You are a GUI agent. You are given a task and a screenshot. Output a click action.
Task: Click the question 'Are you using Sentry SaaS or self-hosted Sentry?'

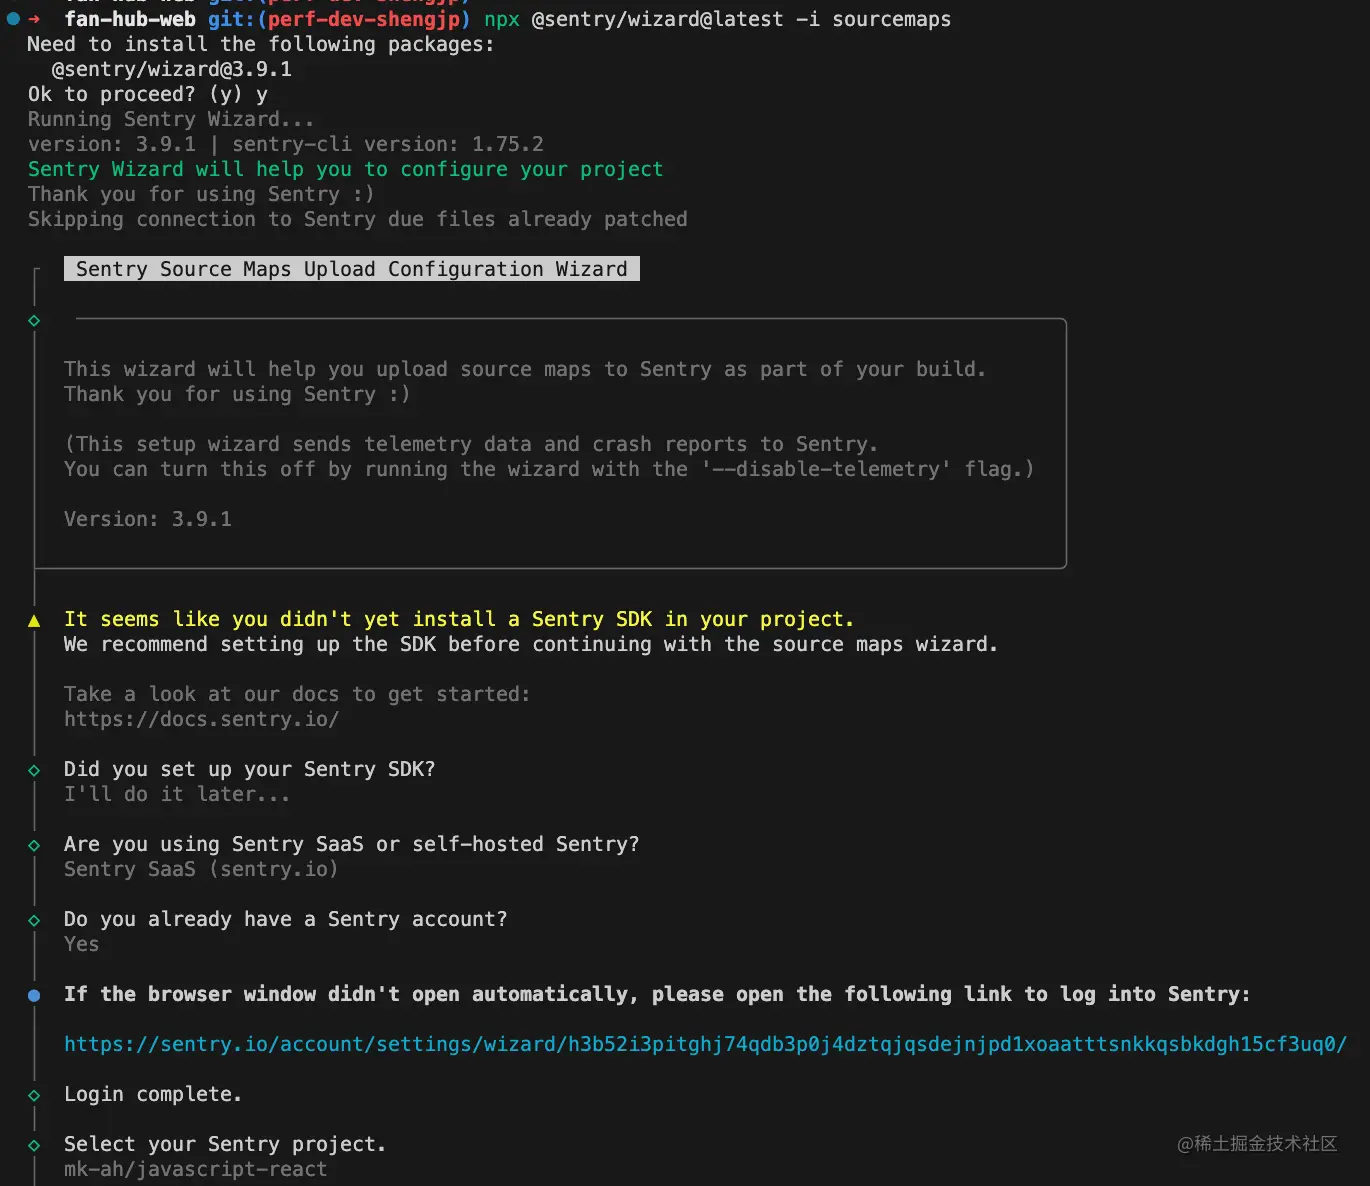(352, 844)
